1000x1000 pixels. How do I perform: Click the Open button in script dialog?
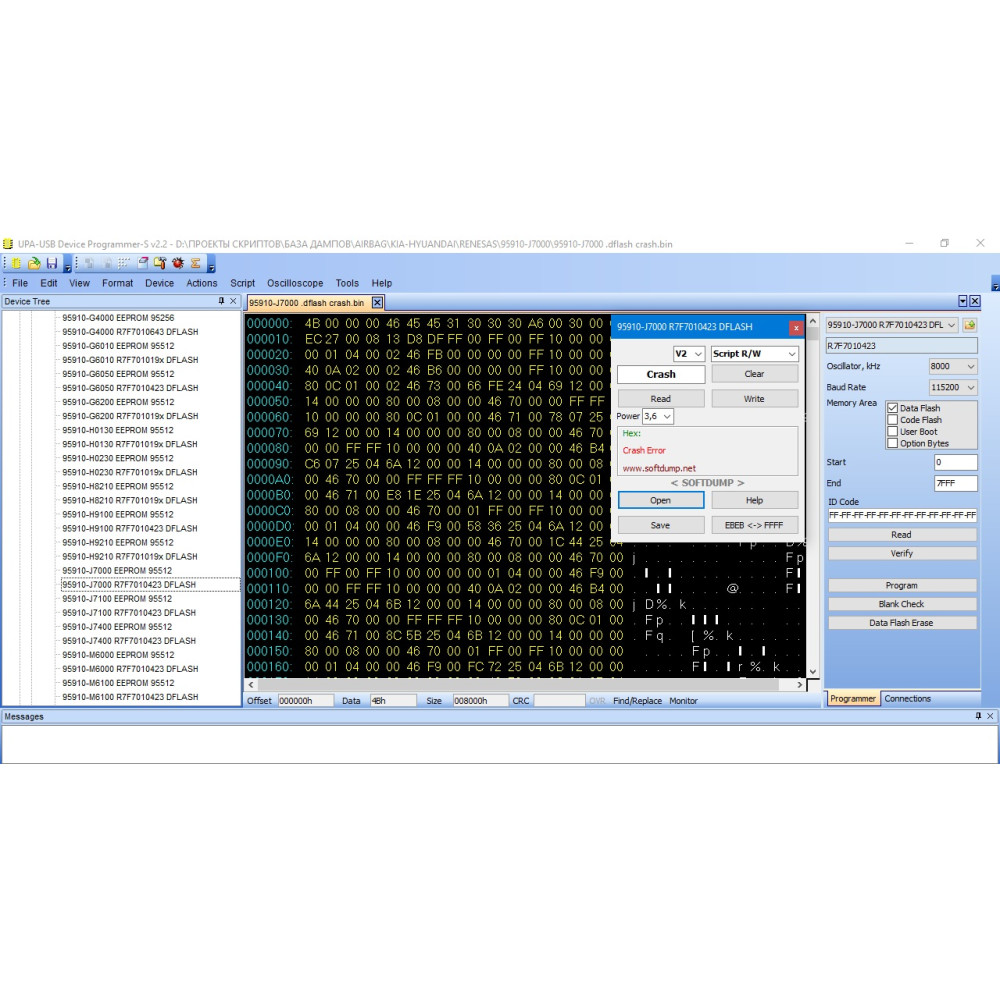coord(661,501)
